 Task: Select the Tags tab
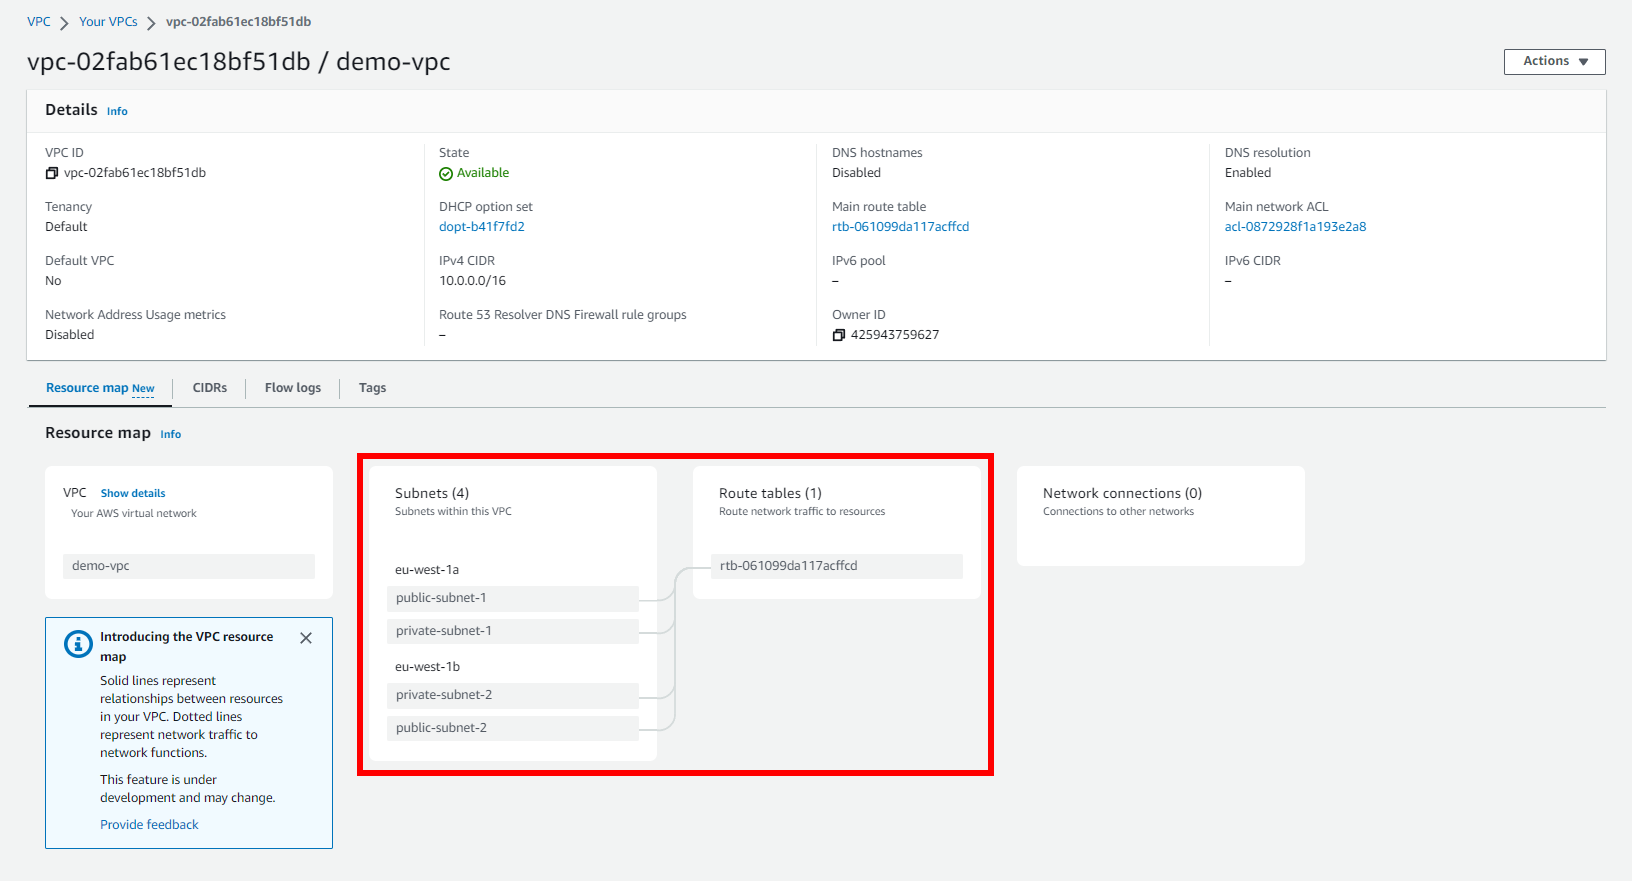pyautogui.click(x=372, y=388)
